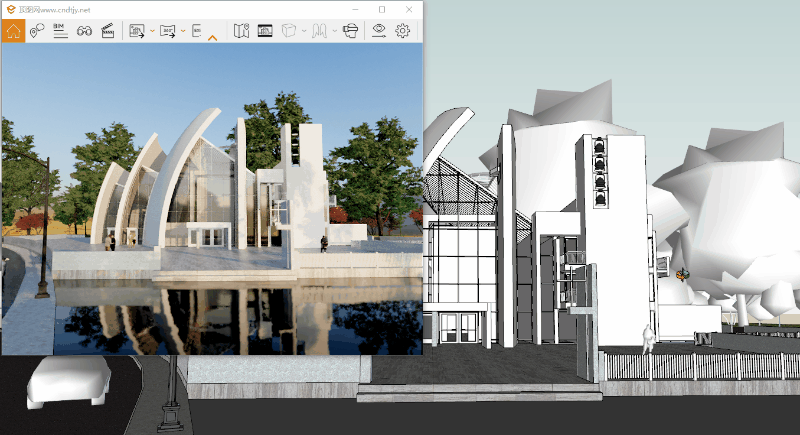Click the screenshot export icon
This screenshot has height=435, width=800.
coord(137,31)
